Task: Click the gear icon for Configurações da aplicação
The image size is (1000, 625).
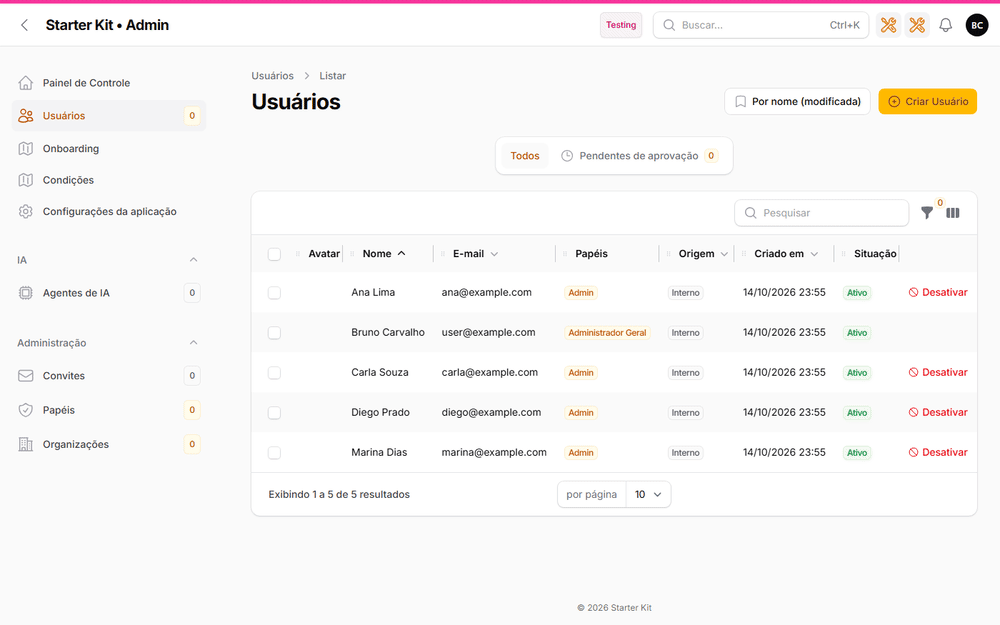Action: point(26,211)
